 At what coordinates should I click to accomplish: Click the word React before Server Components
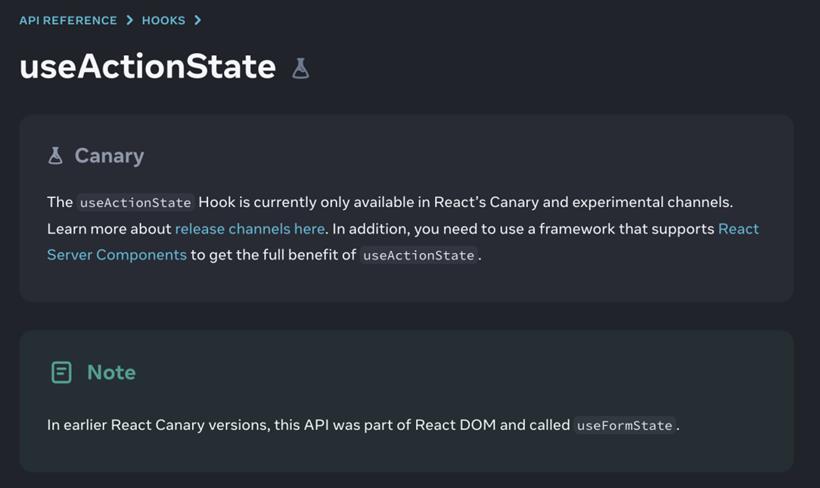point(738,229)
